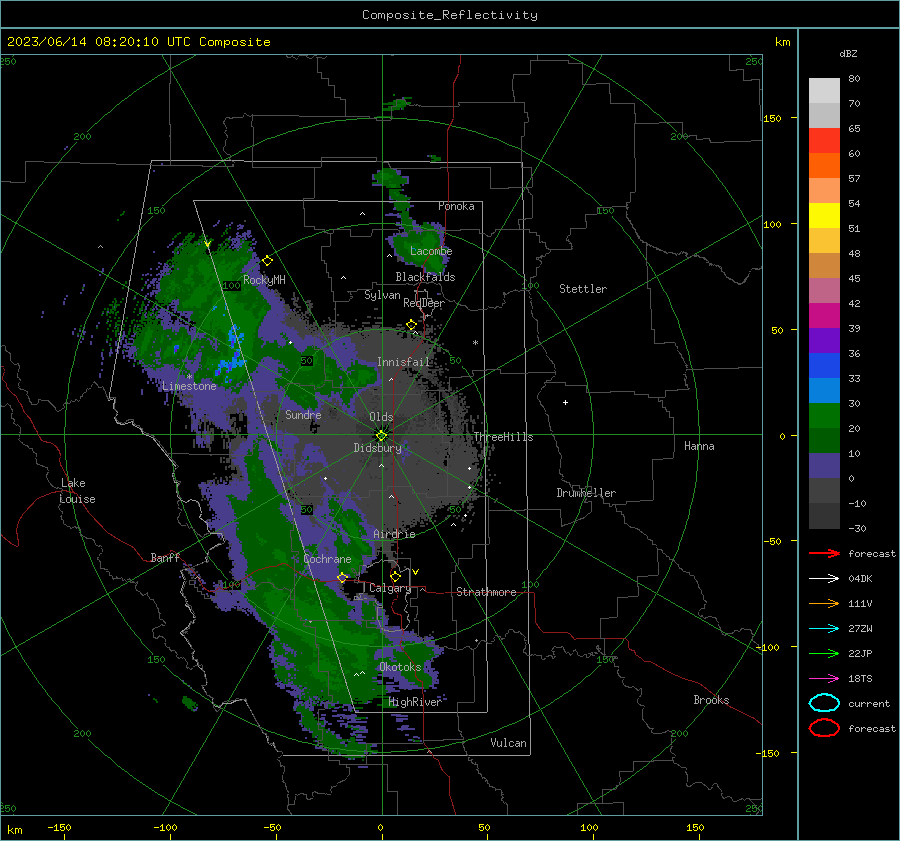Click the Lake Louise label

point(77,491)
